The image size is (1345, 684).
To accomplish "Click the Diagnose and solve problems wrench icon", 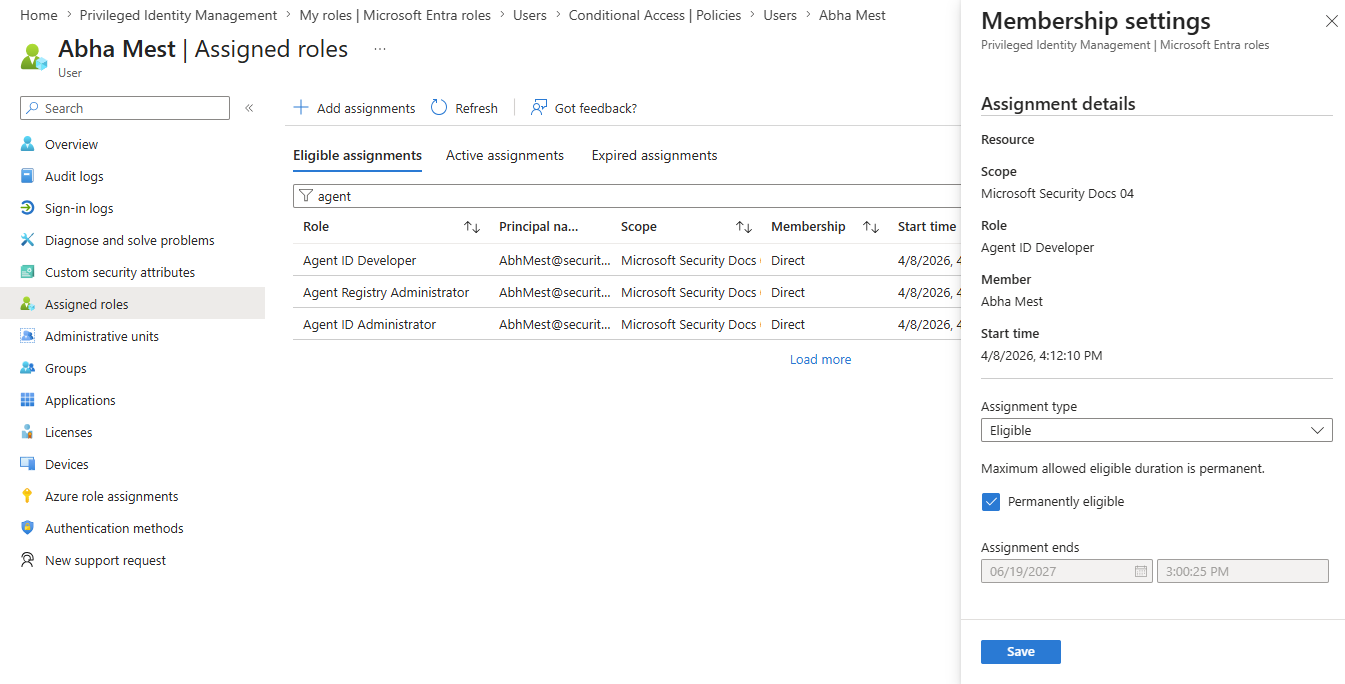I will click(28, 240).
